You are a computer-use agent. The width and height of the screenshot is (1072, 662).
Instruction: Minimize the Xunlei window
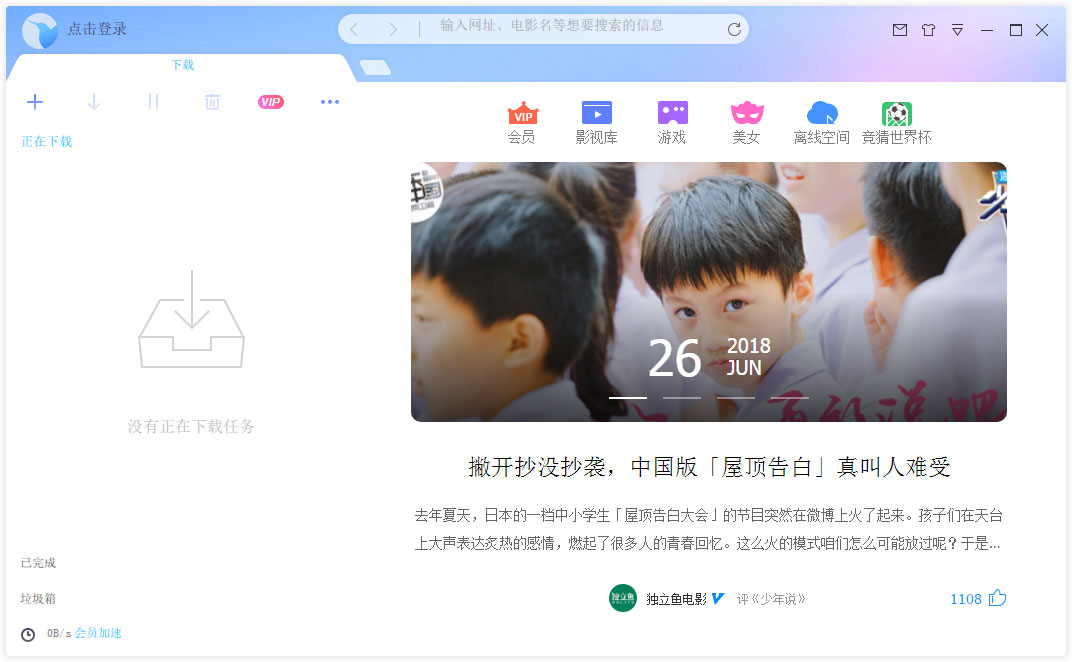[987, 30]
